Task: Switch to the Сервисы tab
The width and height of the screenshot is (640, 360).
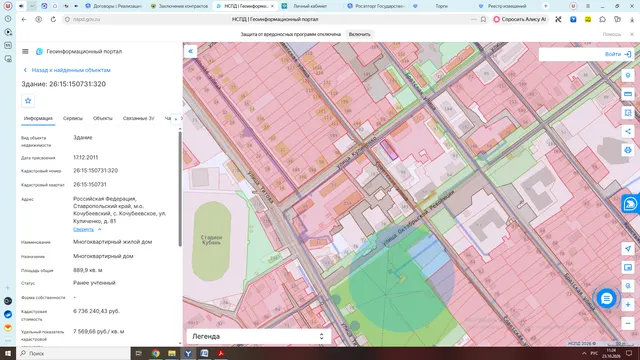Action: 73,118
